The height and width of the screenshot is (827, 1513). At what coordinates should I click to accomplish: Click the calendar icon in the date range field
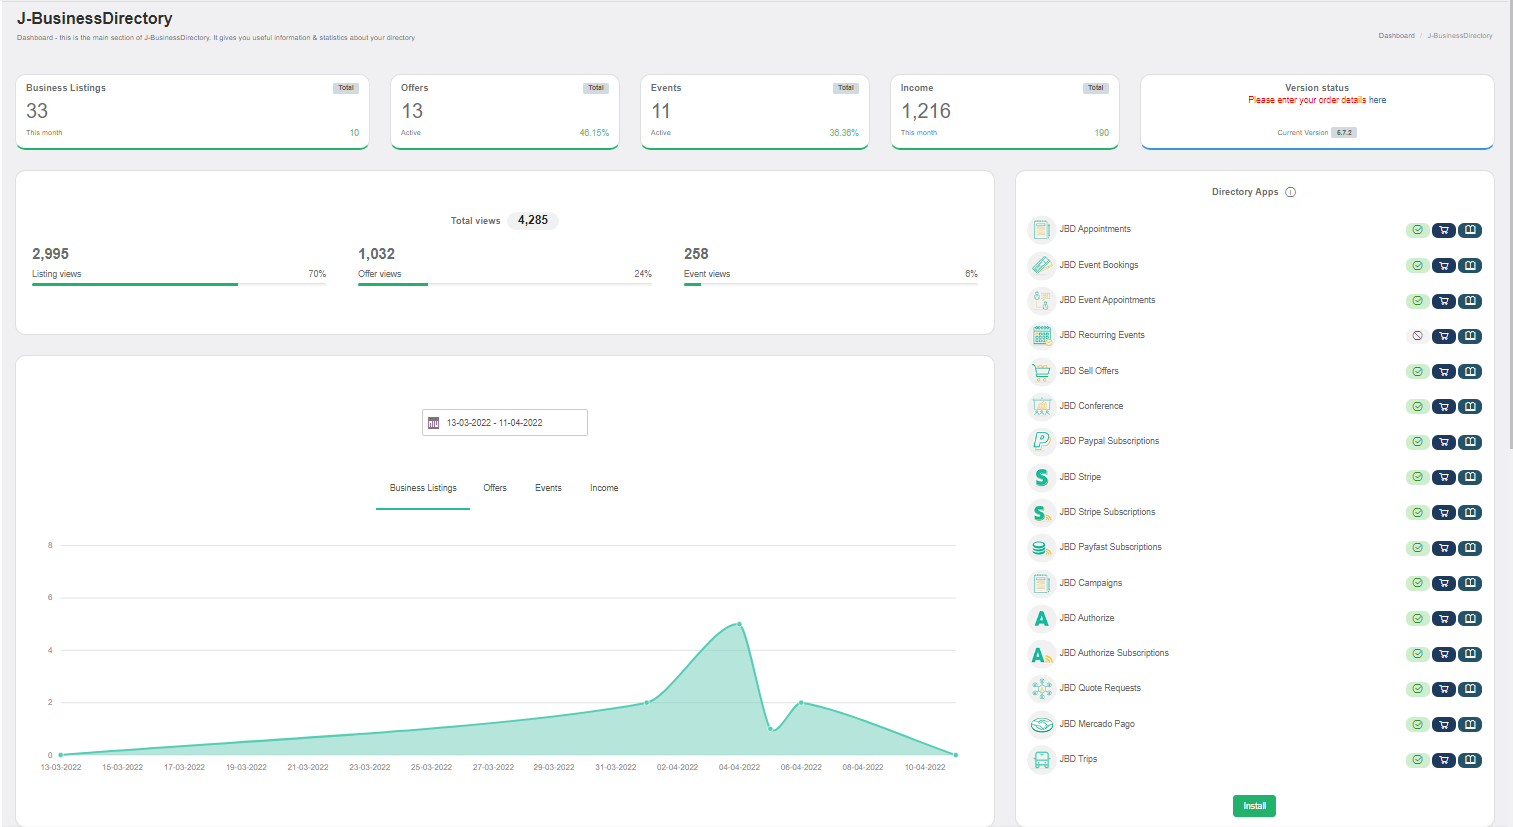tap(433, 423)
